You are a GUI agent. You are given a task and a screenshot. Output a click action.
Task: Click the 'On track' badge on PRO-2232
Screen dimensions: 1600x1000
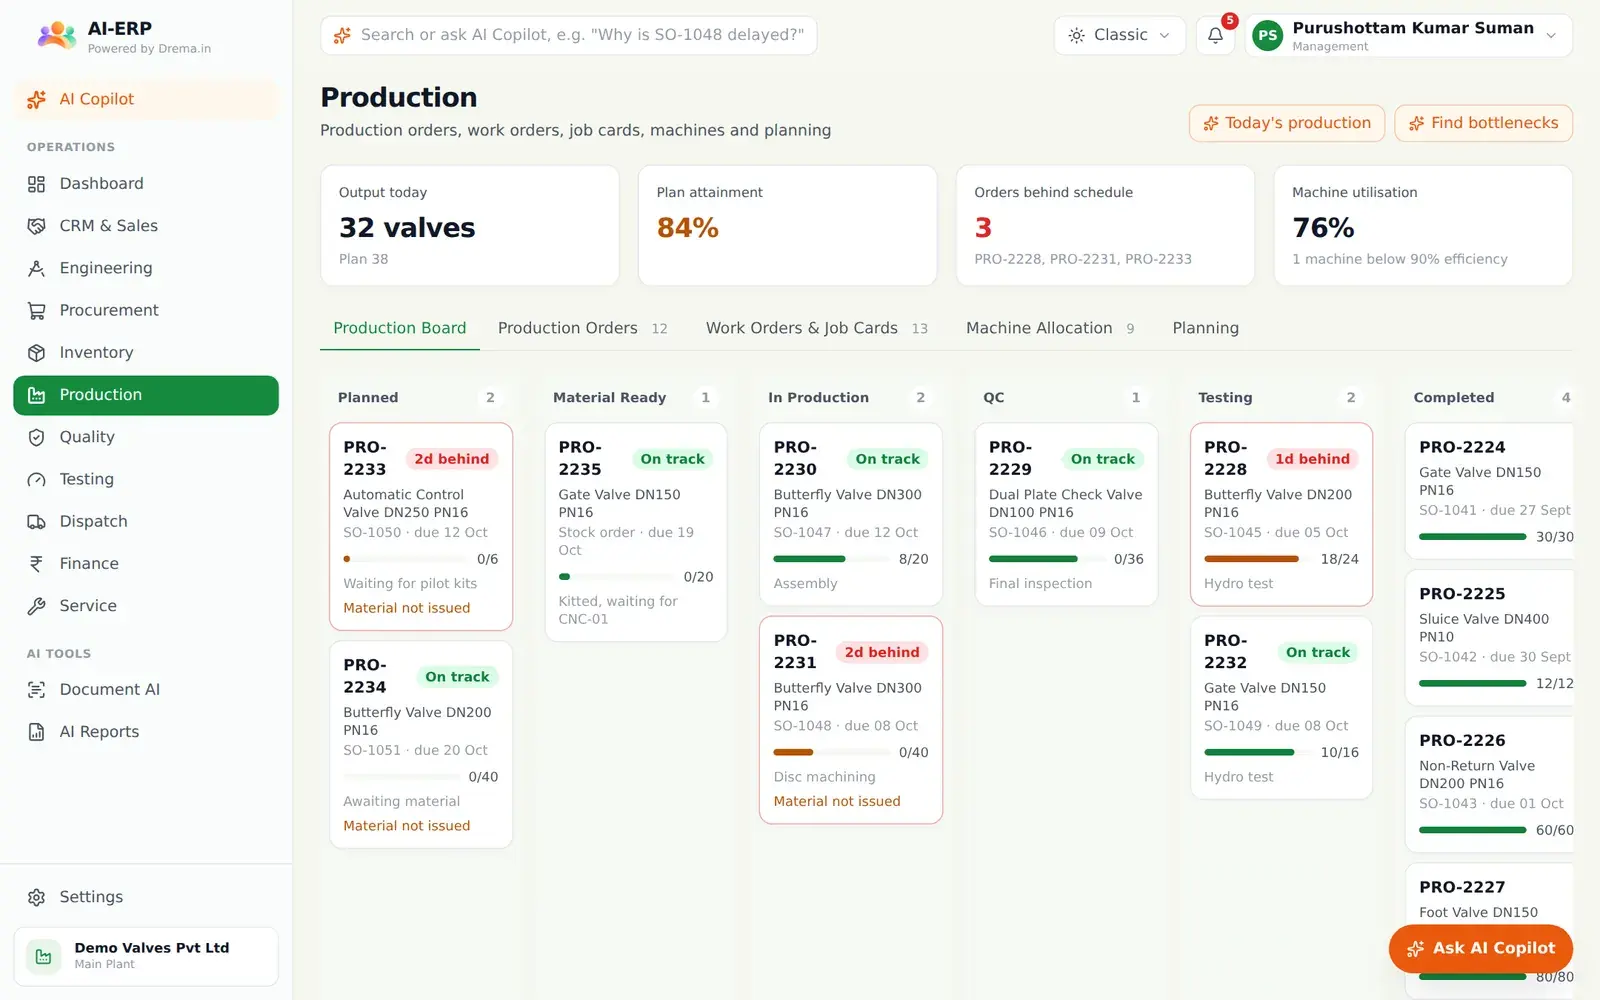click(x=1317, y=652)
